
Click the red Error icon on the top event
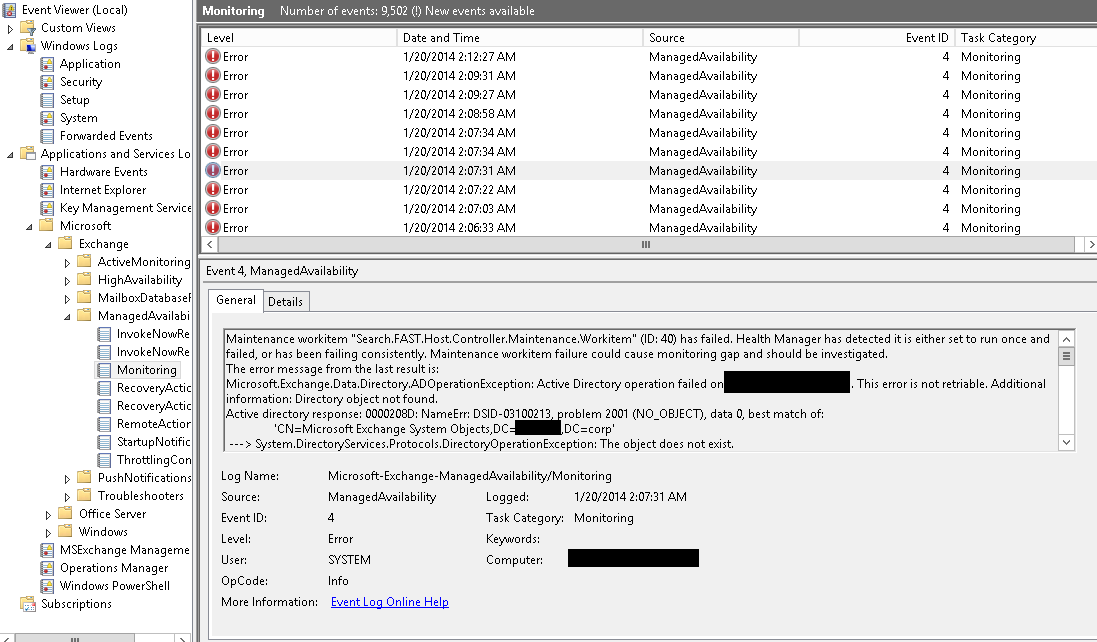pyautogui.click(x=211, y=57)
